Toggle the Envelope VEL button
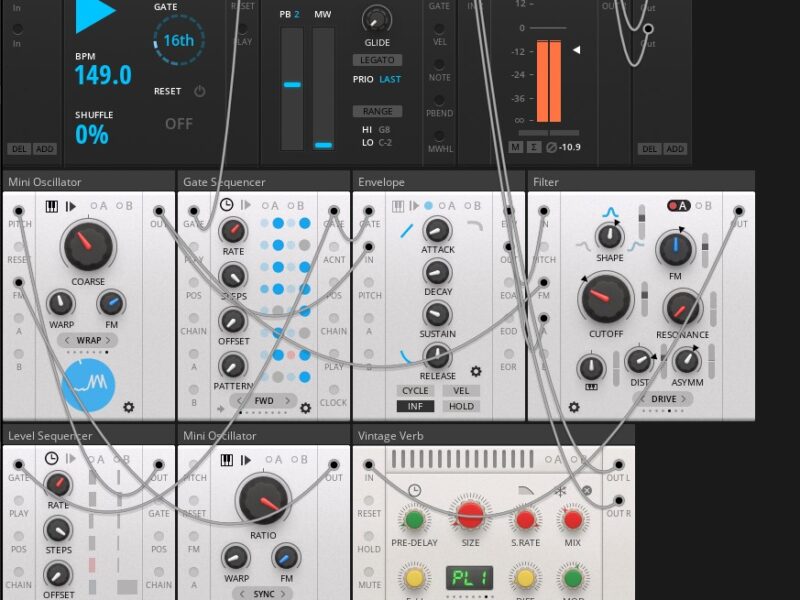The image size is (800, 600). [461, 391]
